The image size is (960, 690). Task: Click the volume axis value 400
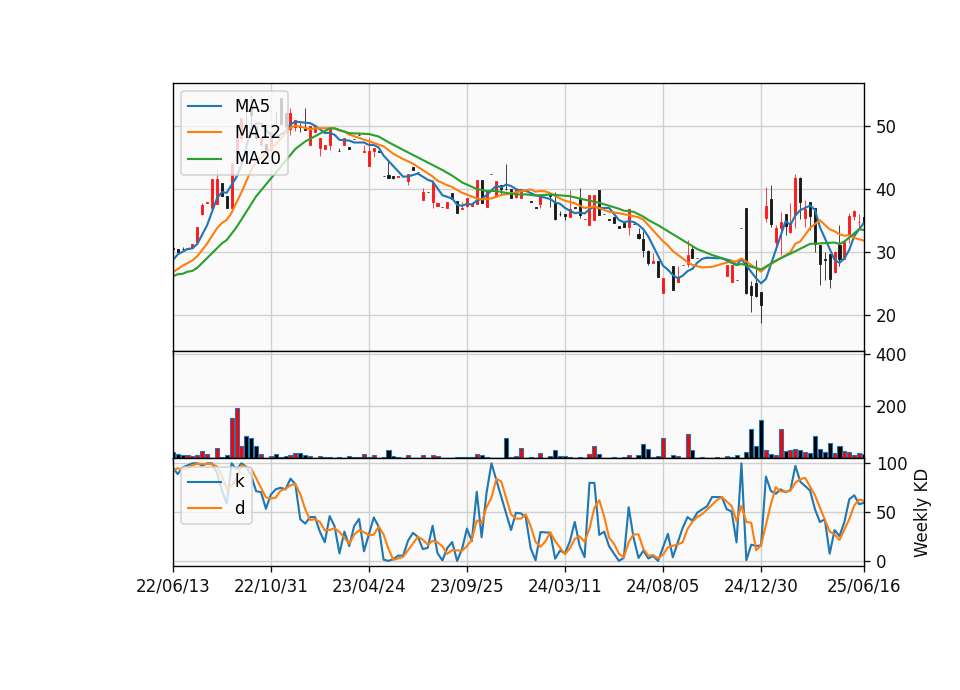[891, 355]
